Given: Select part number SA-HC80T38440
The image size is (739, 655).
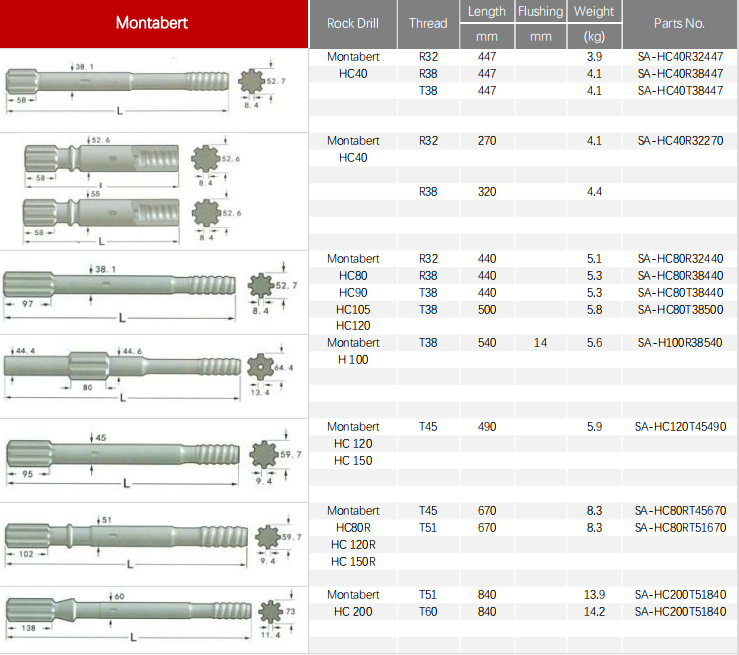Looking at the screenshot, I should pos(680,293).
